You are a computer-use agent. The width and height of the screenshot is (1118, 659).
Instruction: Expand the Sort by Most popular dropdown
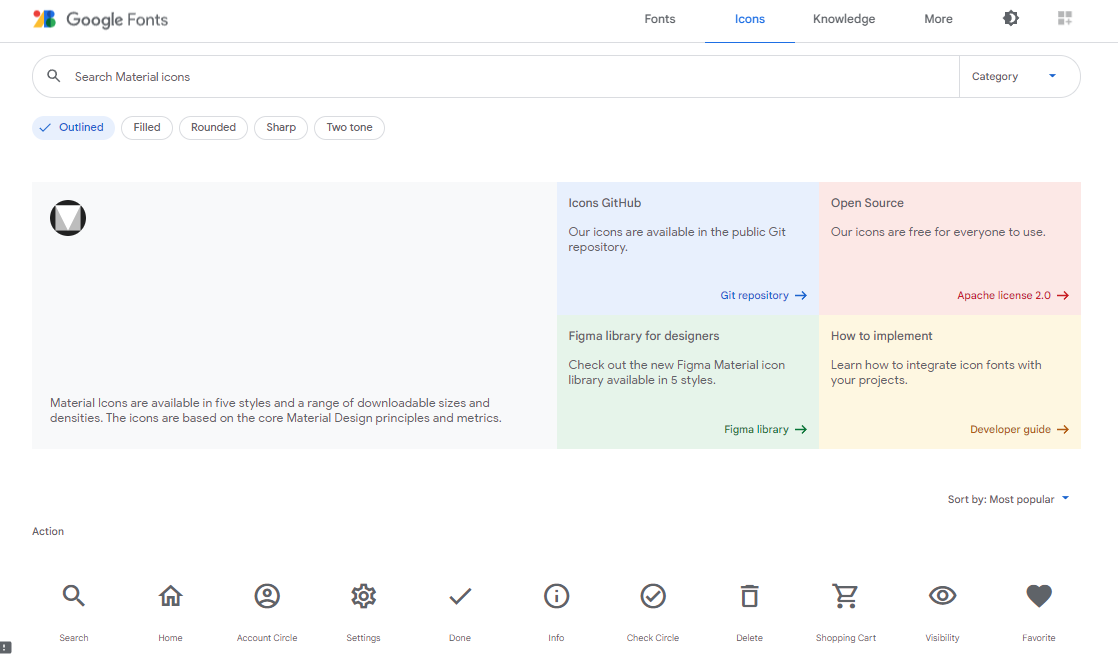coord(1008,499)
